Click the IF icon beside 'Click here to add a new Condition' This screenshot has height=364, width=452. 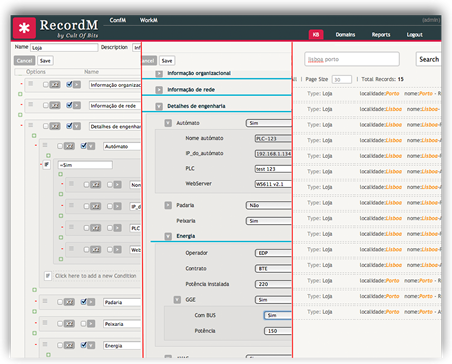(48, 276)
